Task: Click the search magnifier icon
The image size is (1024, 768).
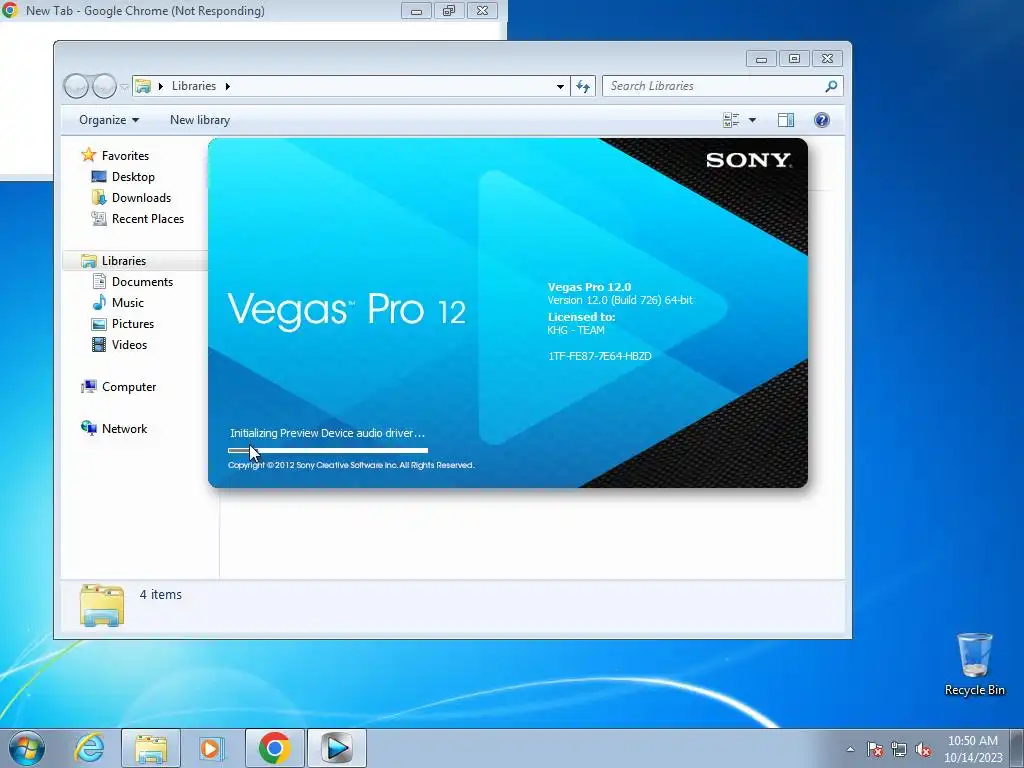Action: click(831, 86)
